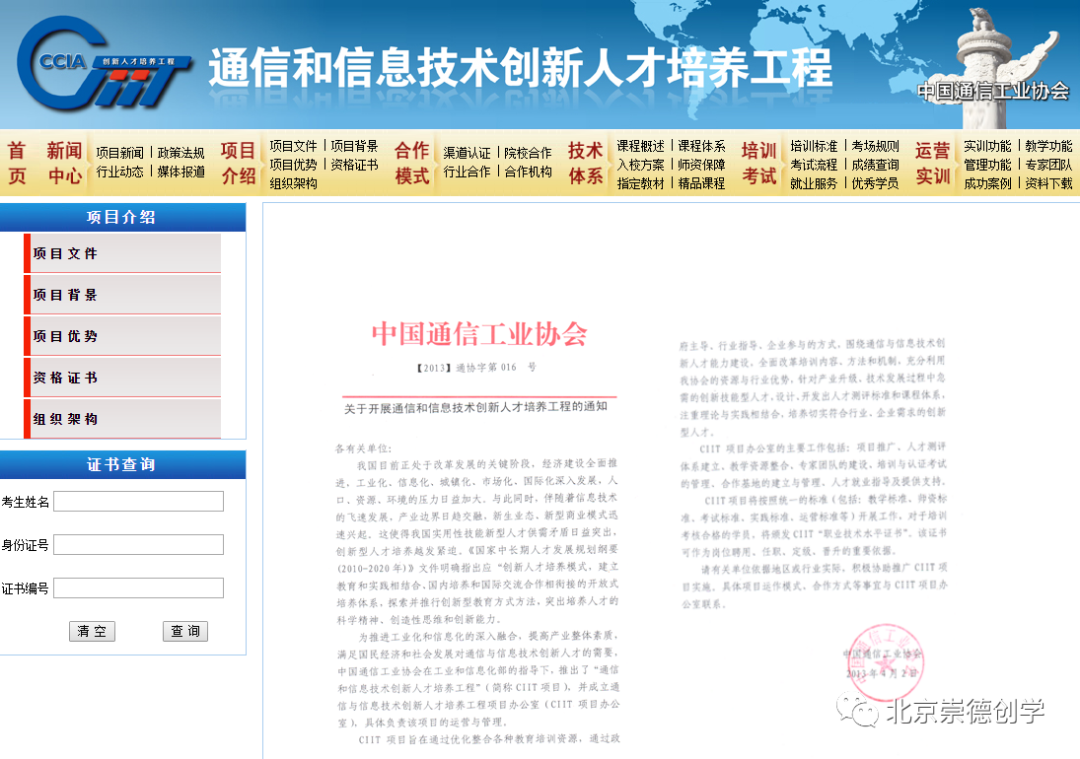This screenshot has width=1080, height=759.
Task: Select 组织架构 in left sidebar
Action: [123, 419]
